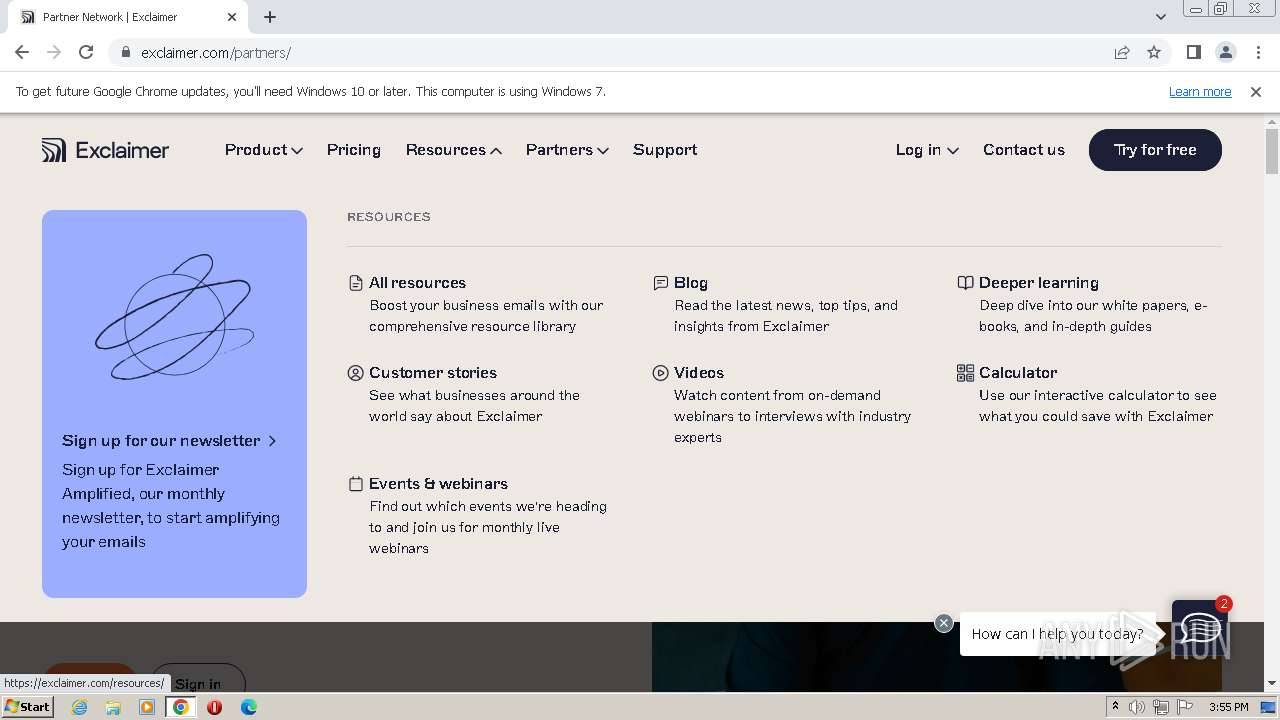Click the Windows Start button

coord(28,706)
